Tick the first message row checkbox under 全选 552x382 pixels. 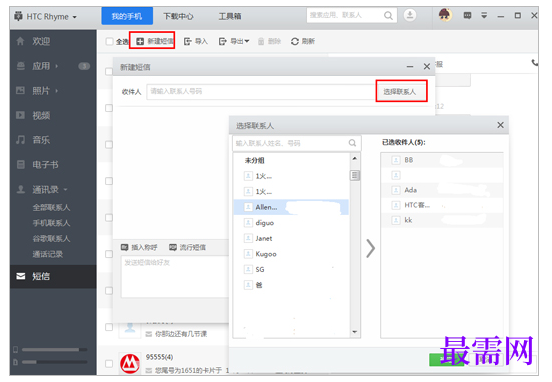[109, 71]
